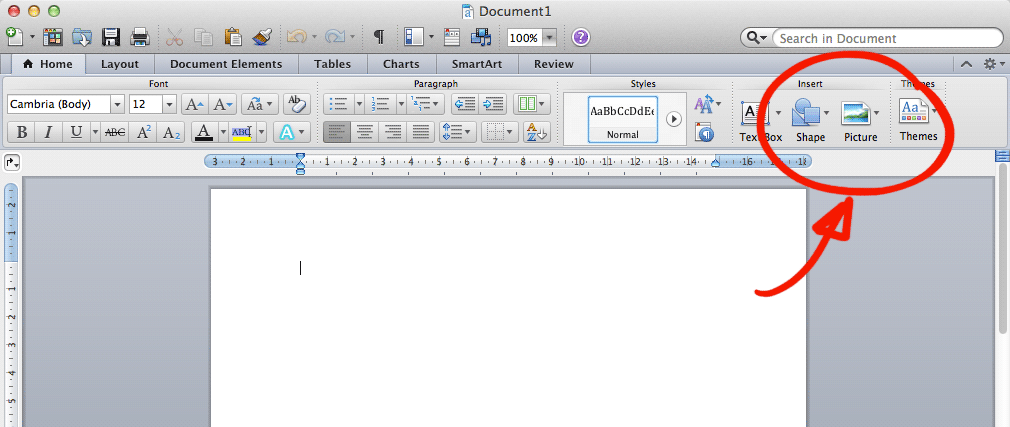Open the SmartArt tab
The height and width of the screenshot is (427, 1010).
[x=477, y=64]
